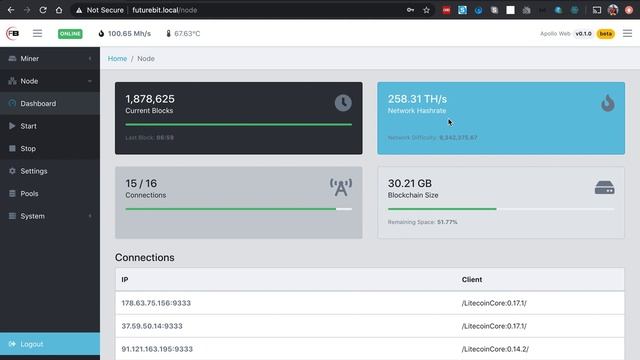The image size is (640, 360).
Task: Bookmark the page with the star icon
Action: (426, 10)
